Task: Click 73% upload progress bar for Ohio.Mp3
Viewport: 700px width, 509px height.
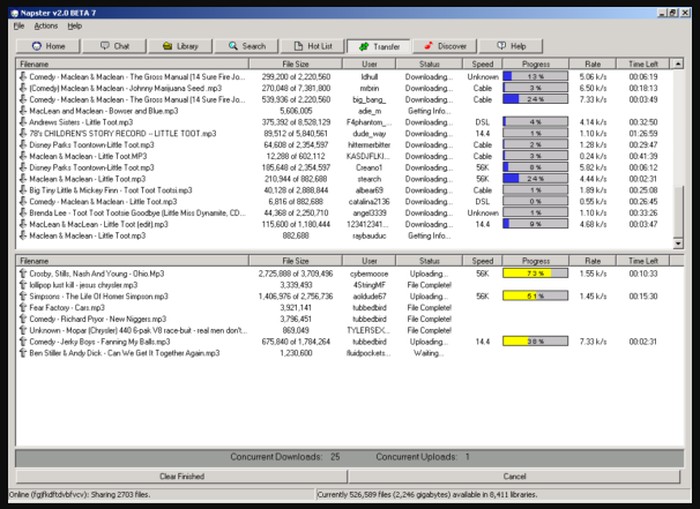Action: [x=535, y=273]
